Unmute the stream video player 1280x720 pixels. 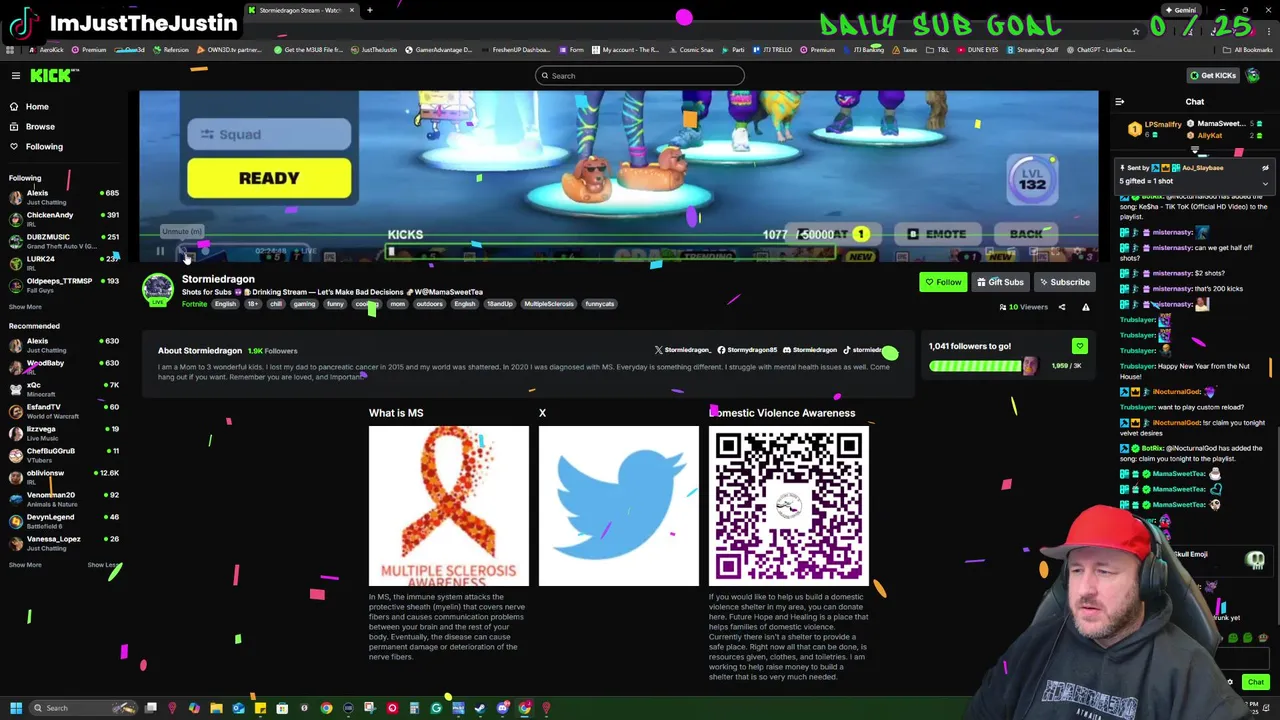(182, 251)
